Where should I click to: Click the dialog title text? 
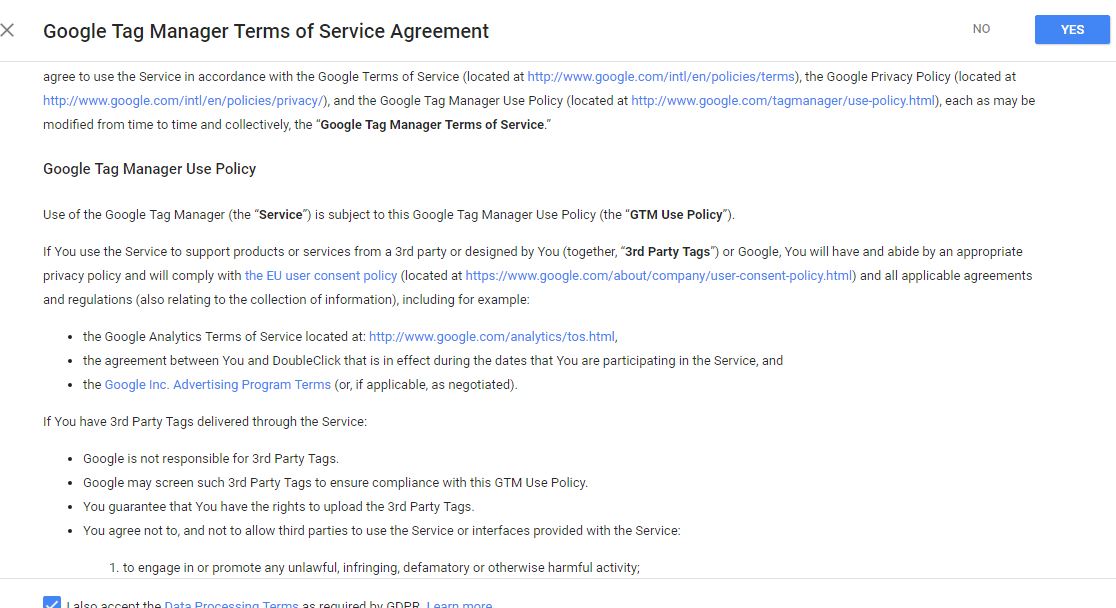[x=266, y=31]
